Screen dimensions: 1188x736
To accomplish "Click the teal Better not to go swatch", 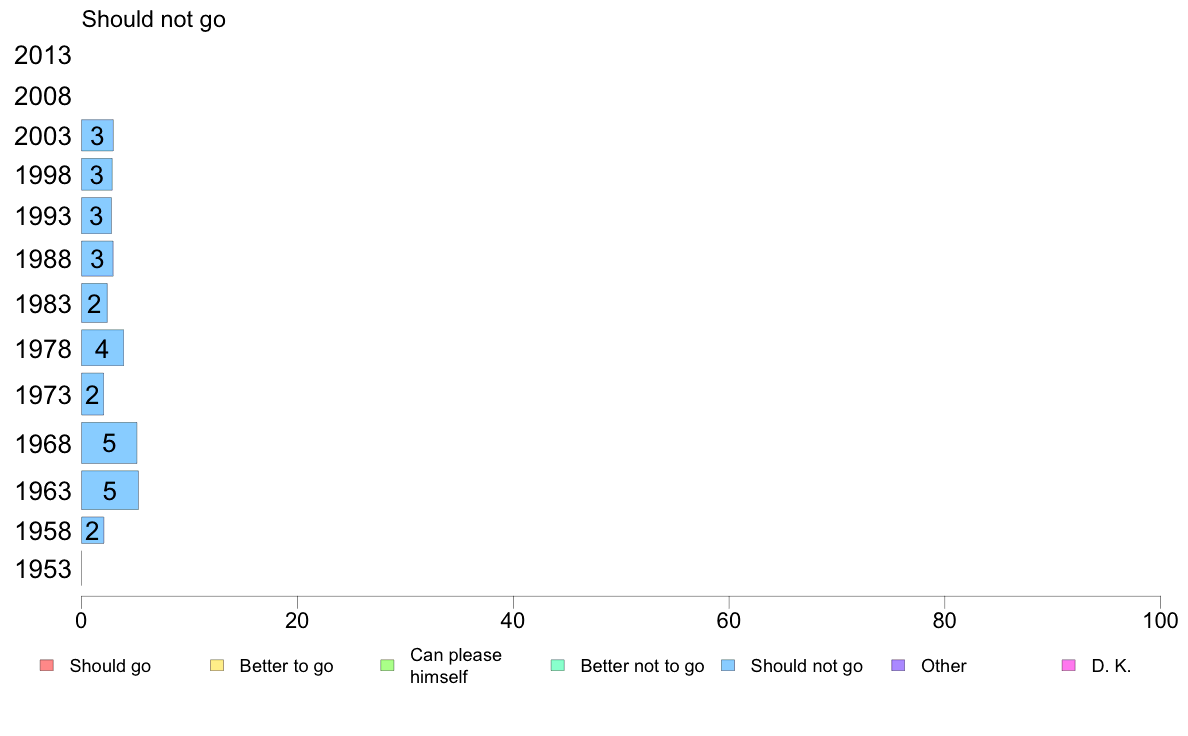I will [x=558, y=666].
